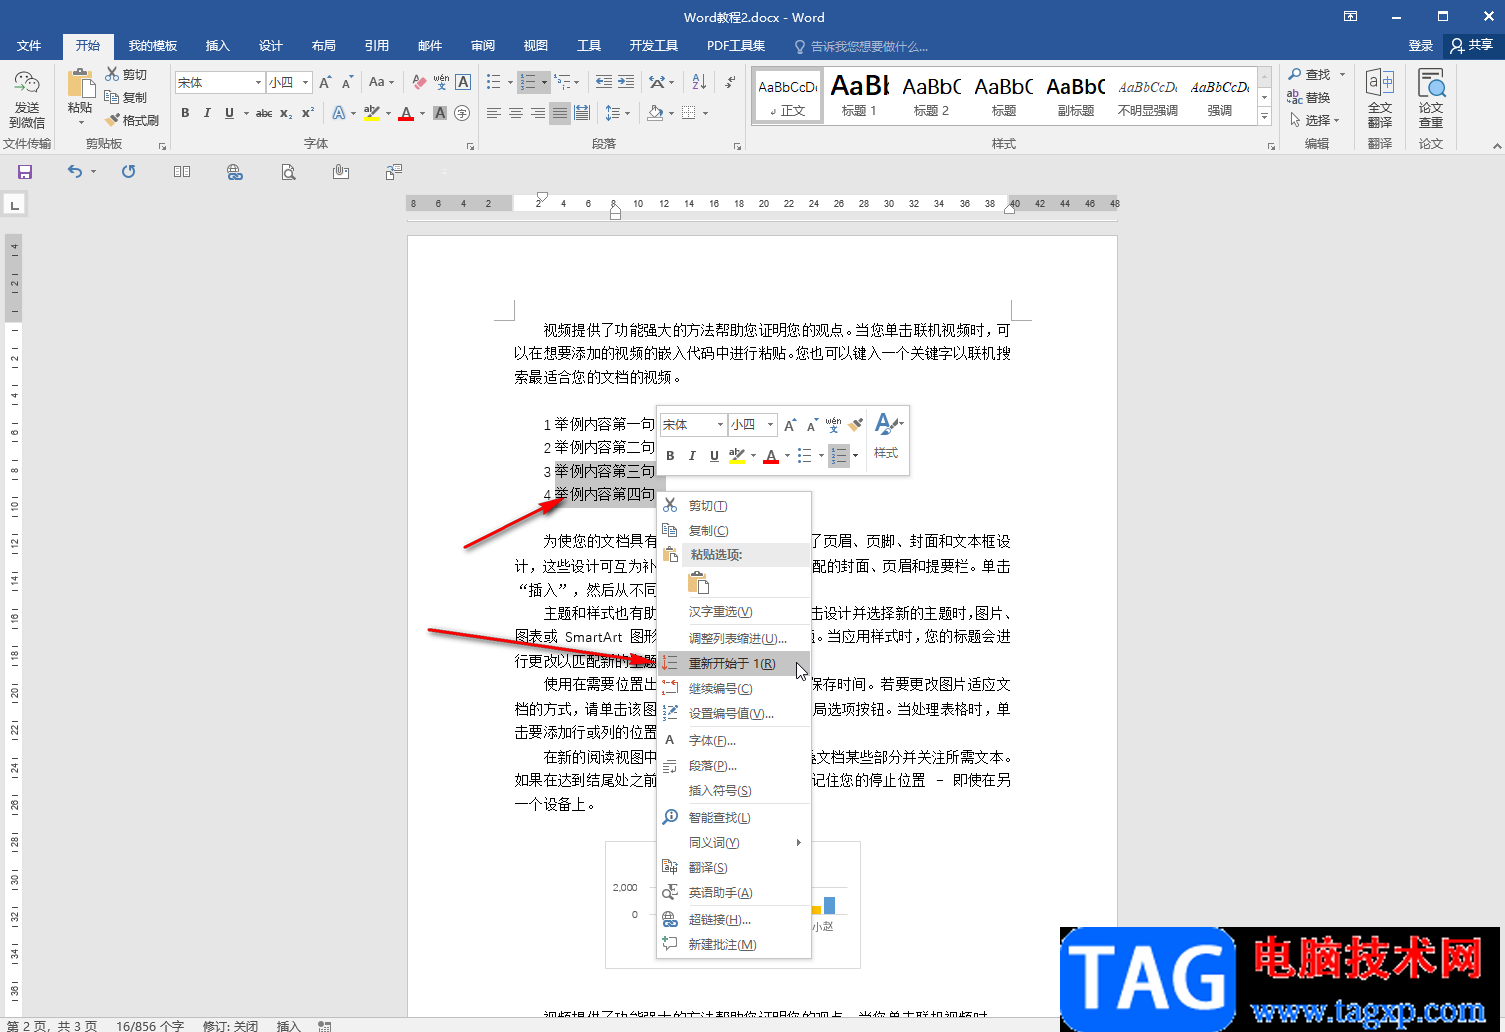
Task: Click the Tell me what you want search box
Action: (x=861, y=46)
